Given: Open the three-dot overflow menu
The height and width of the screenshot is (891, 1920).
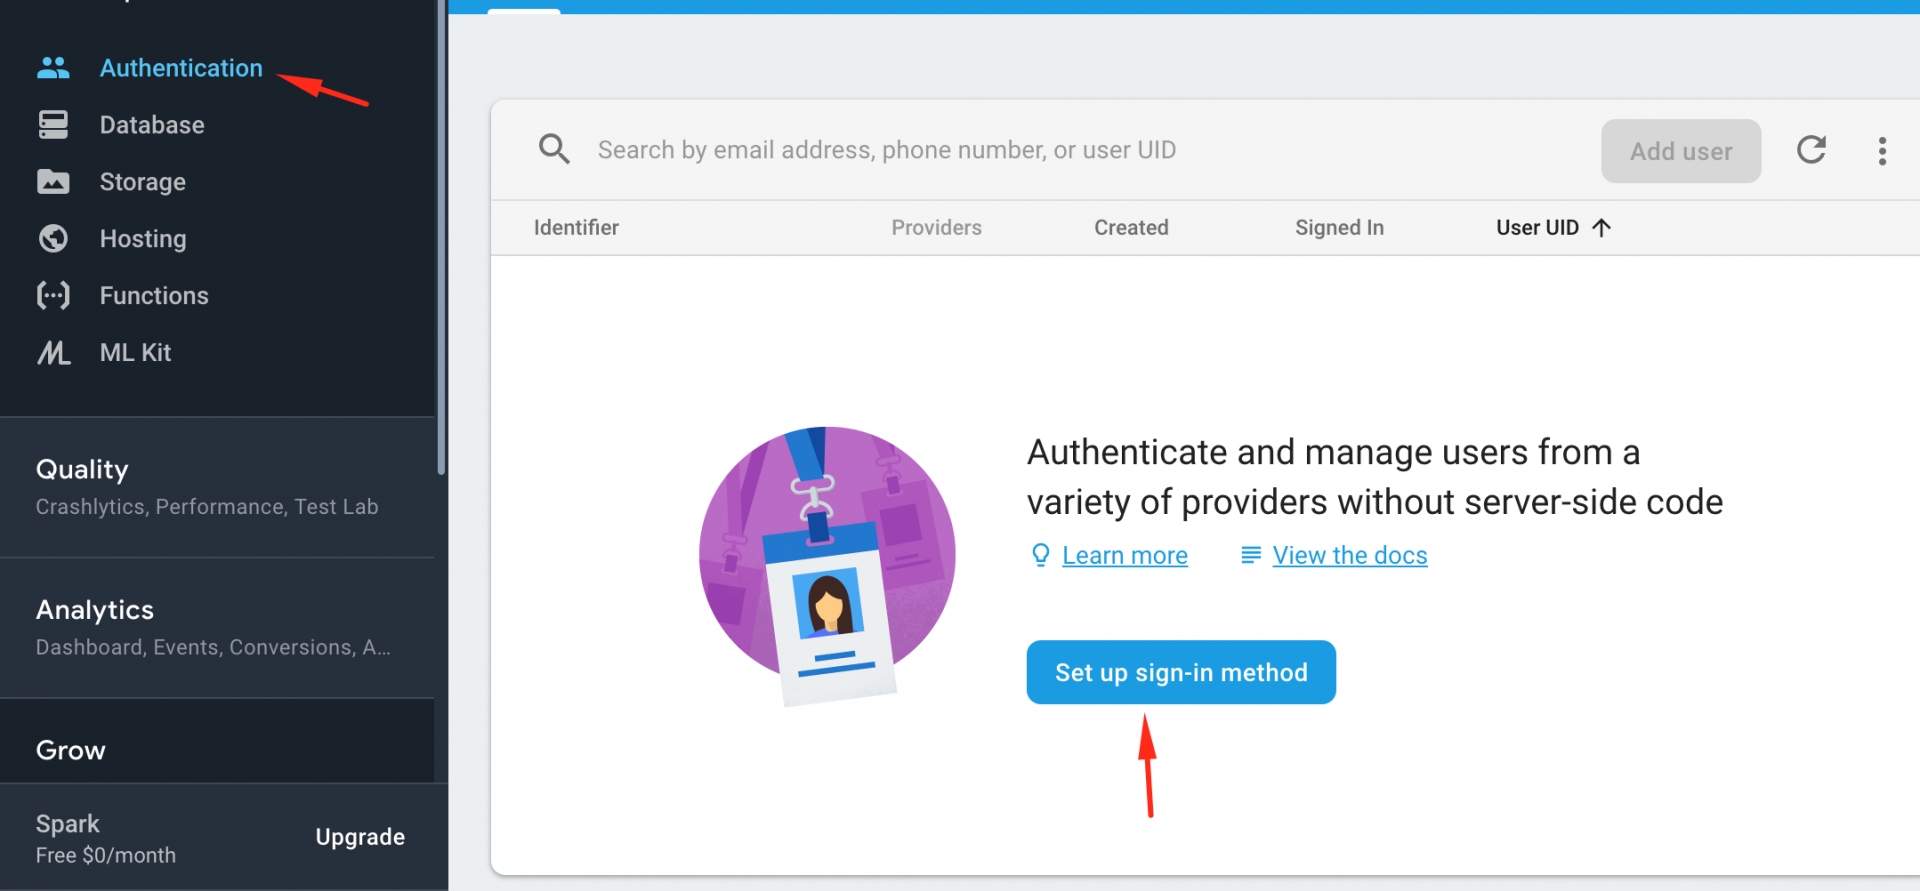Looking at the screenshot, I should coord(1882,151).
